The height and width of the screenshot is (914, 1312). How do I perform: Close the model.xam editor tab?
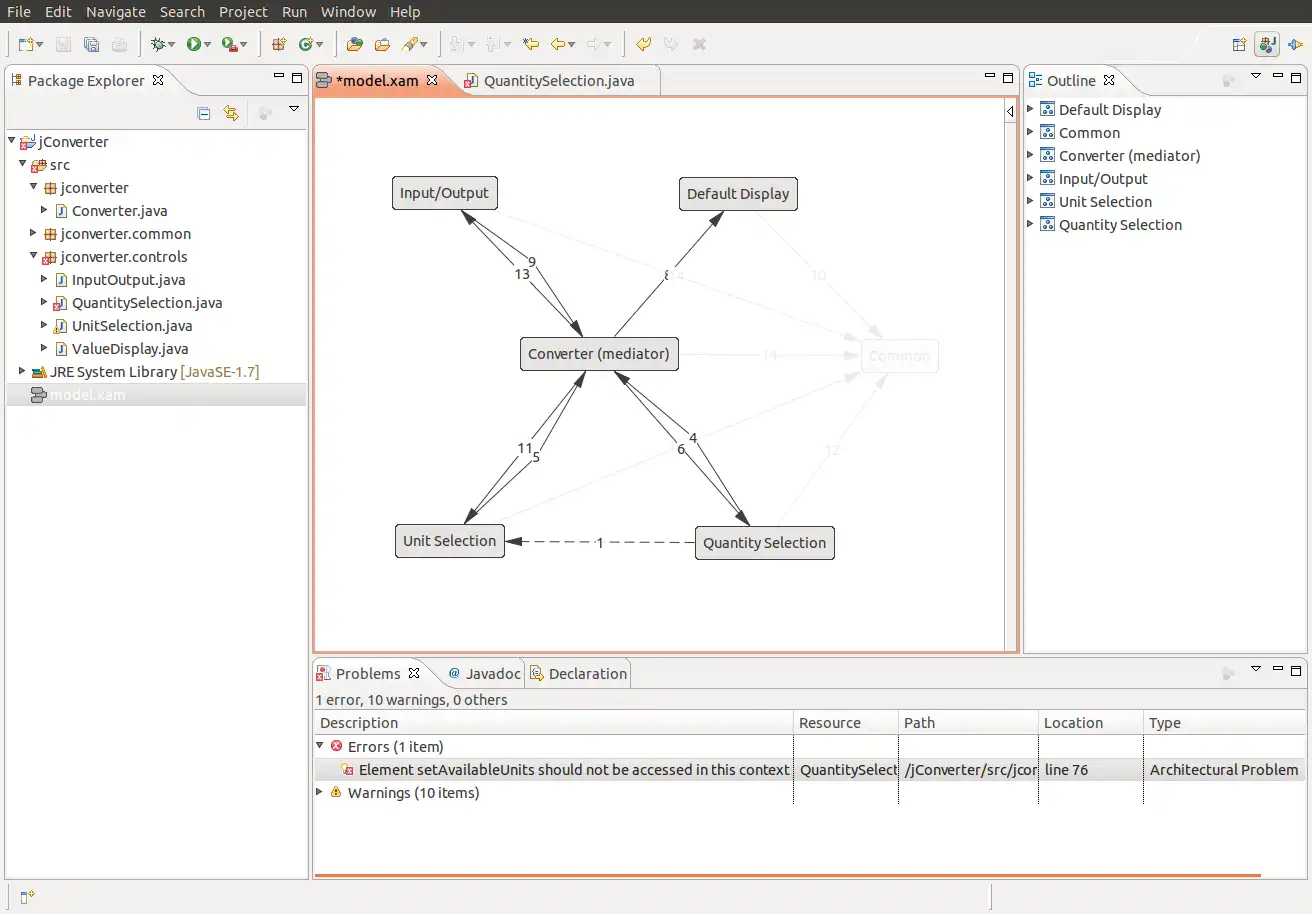click(432, 80)
